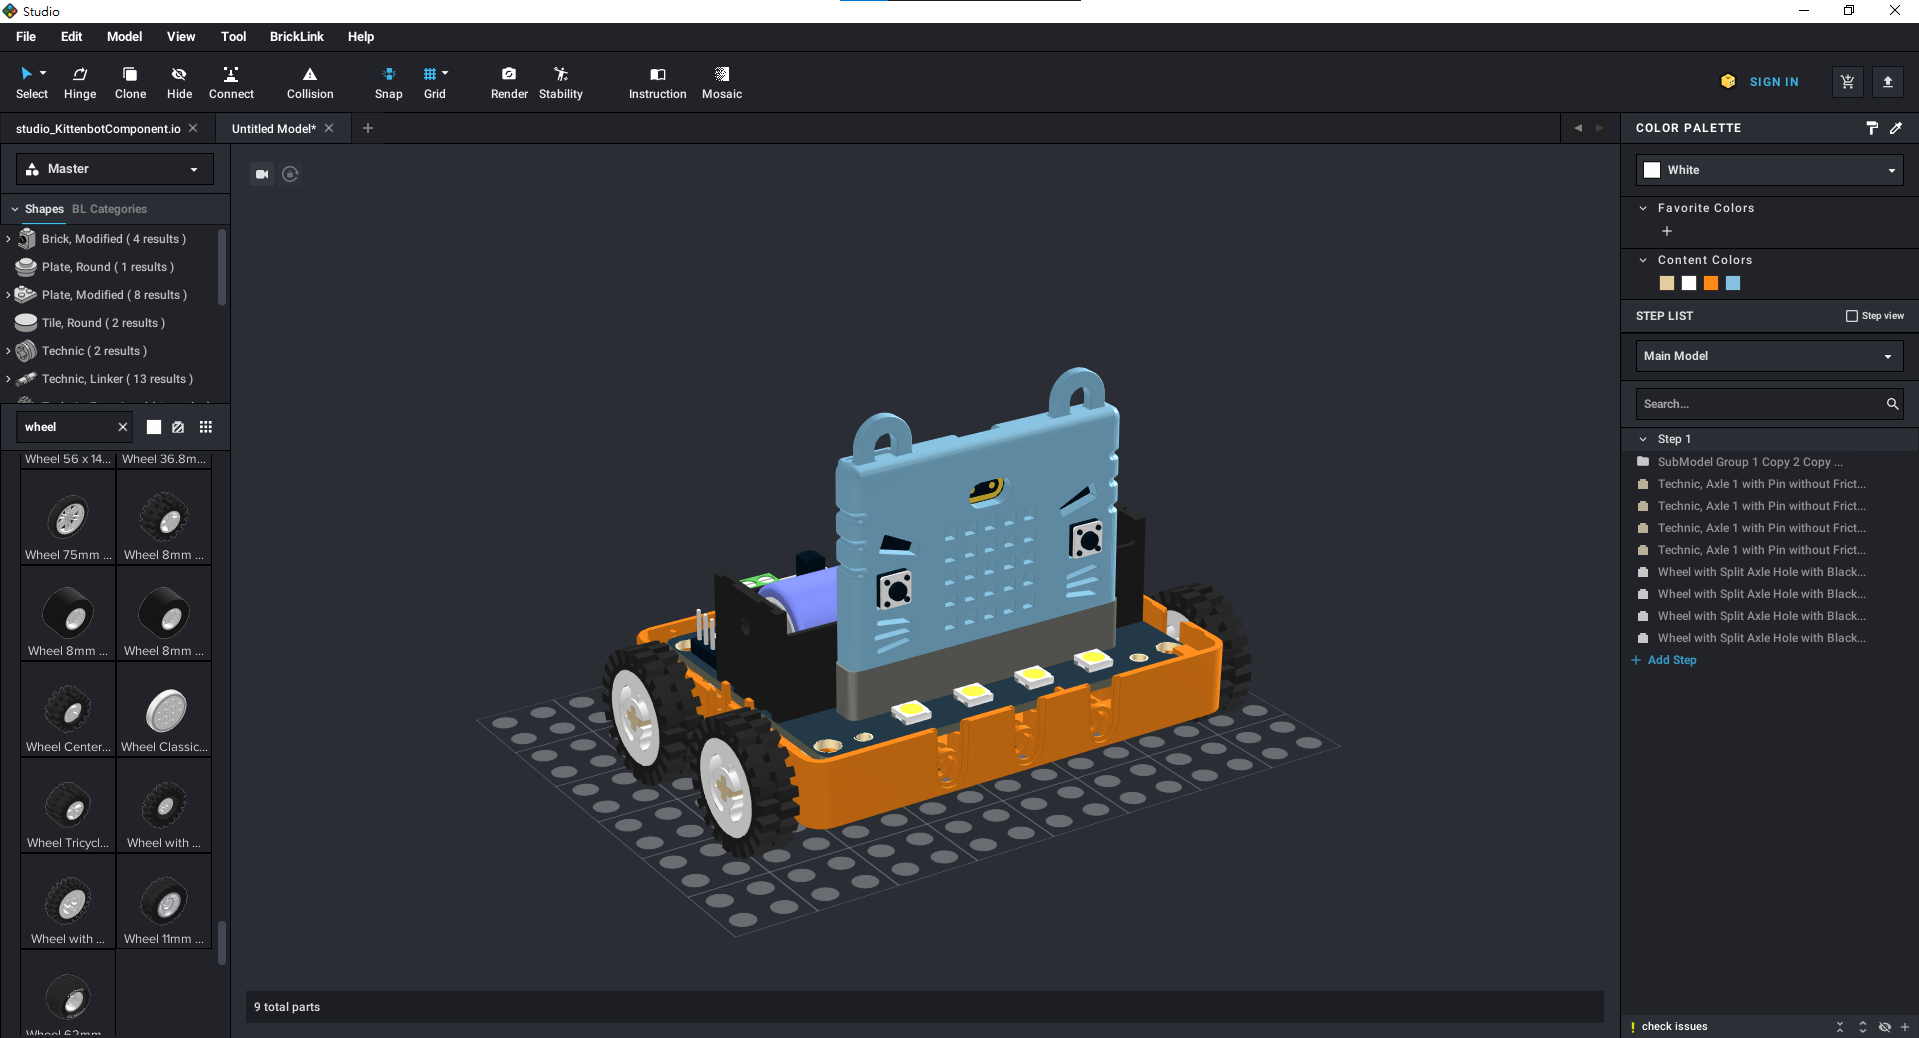Open the Render tool

coord(509,82)
